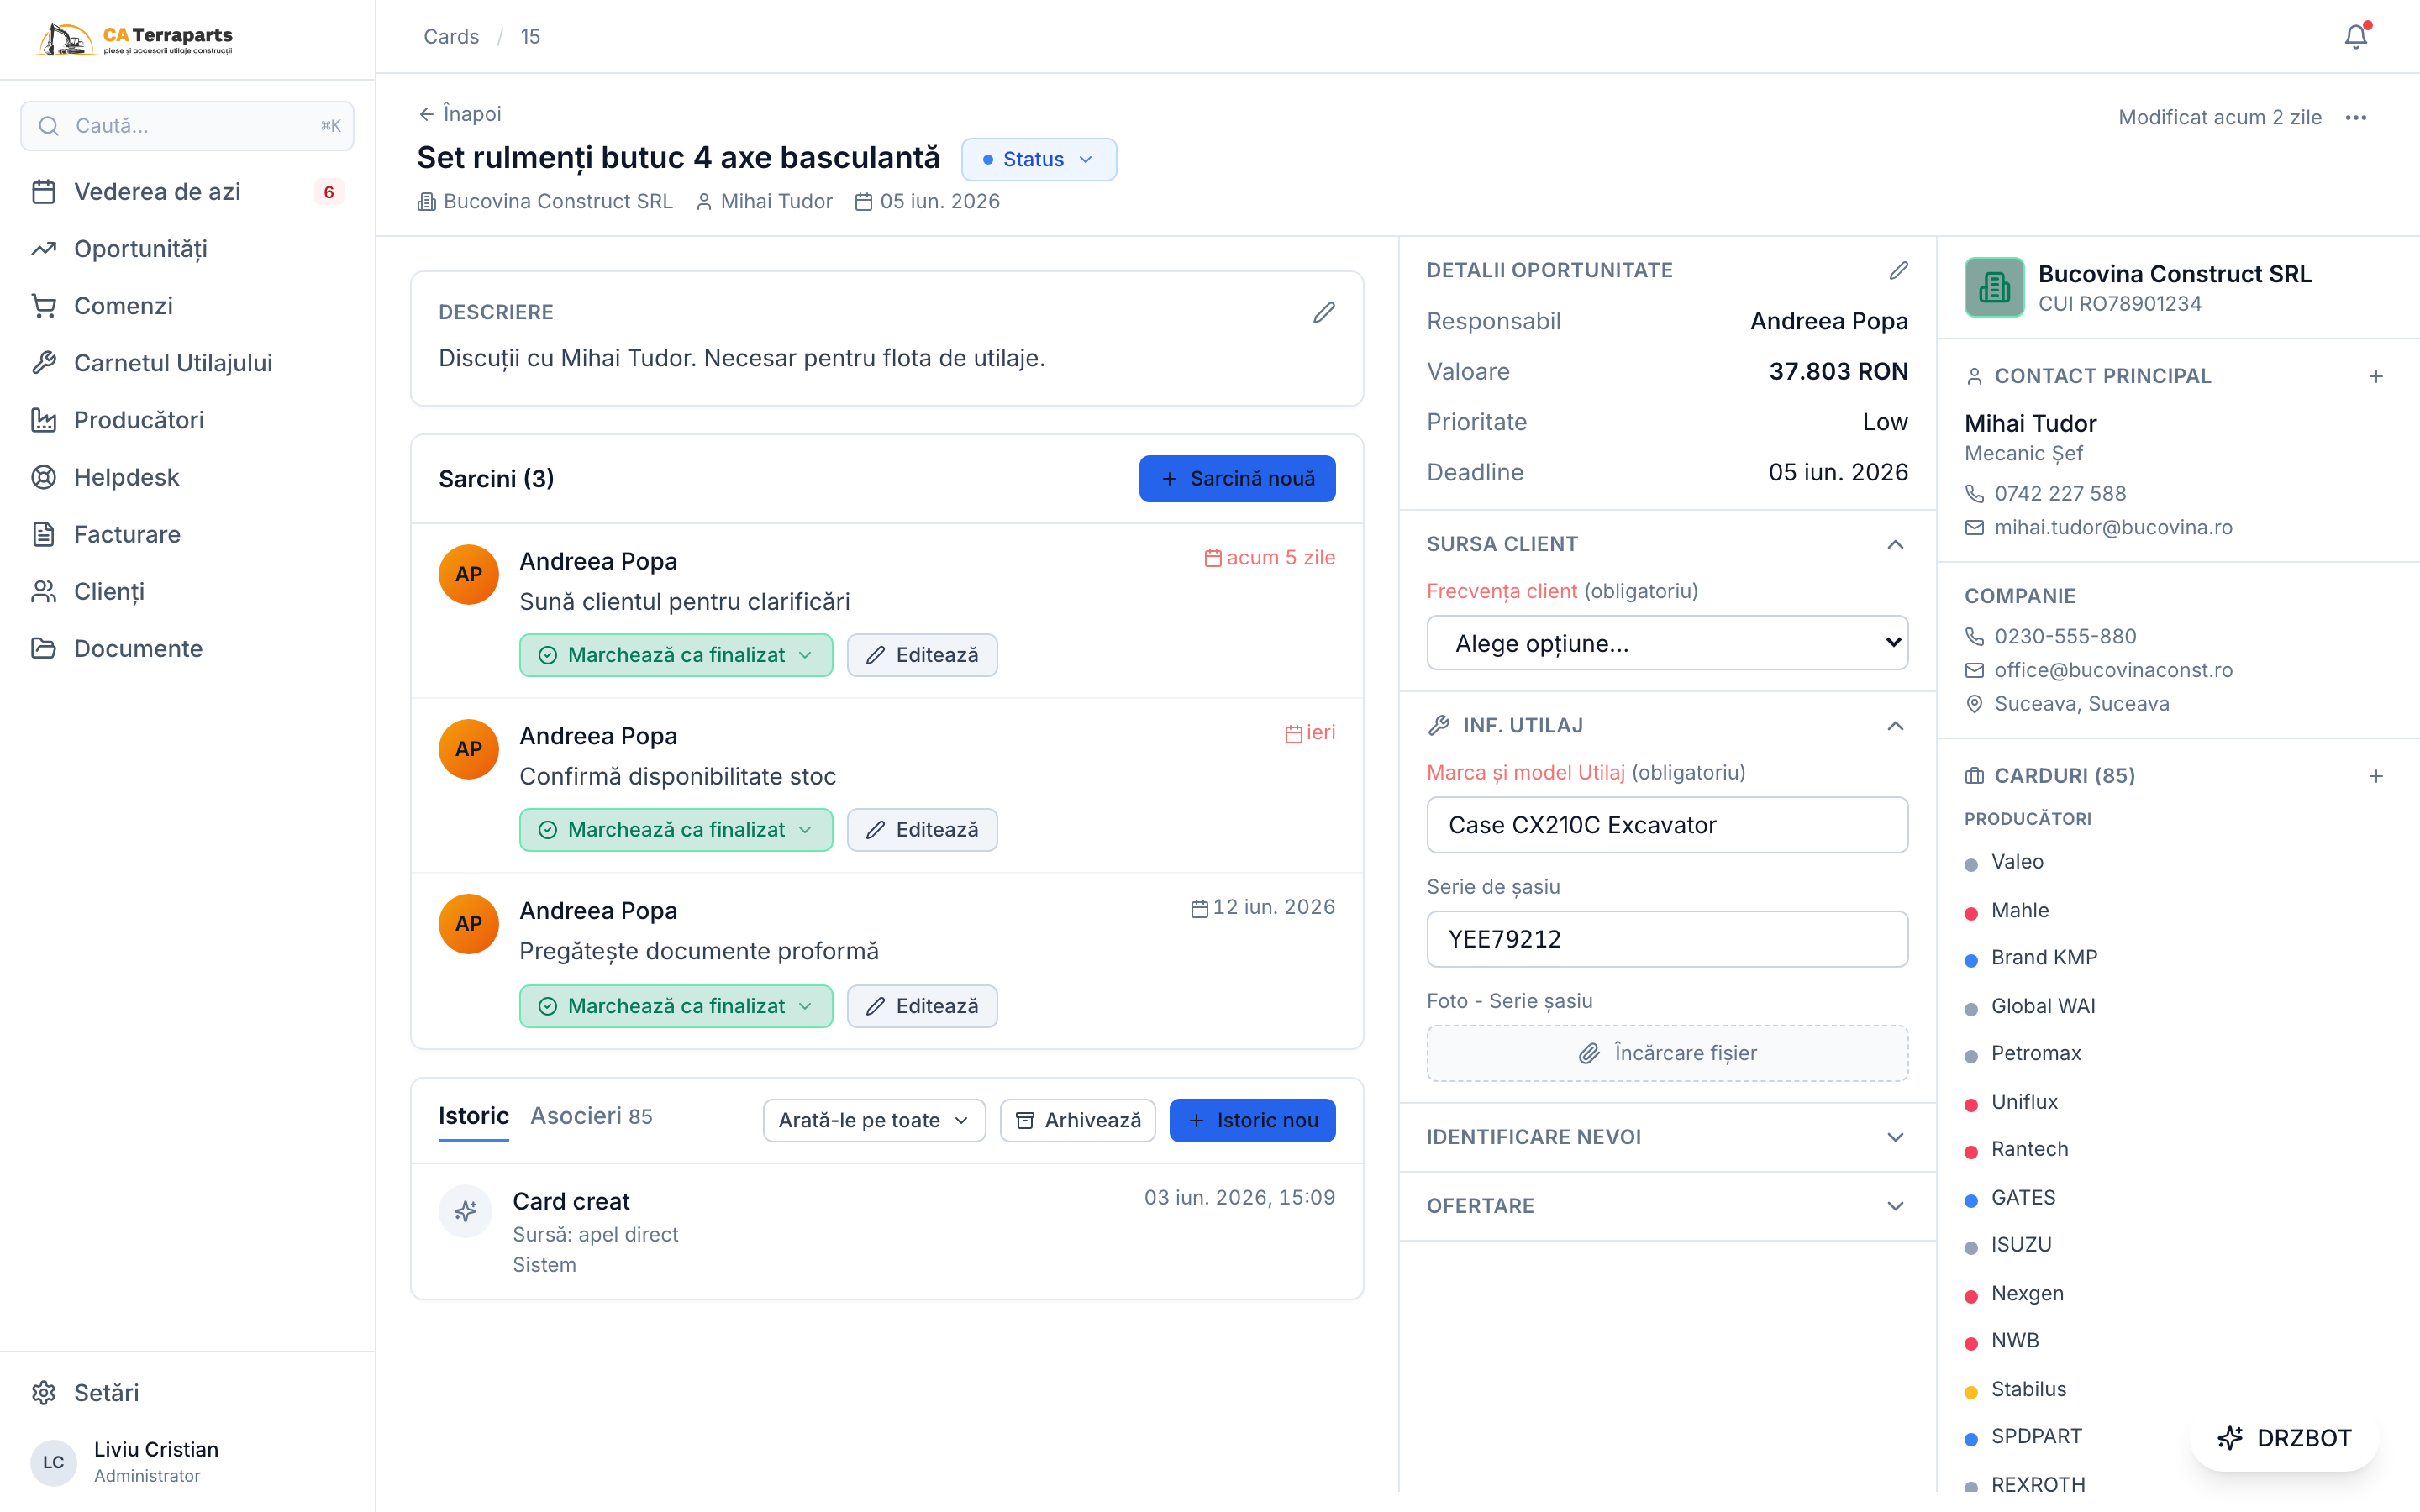This screenshot has height=1512, width=2420.
Task: Open the Status dropdown
Action: click(x=1038, y=160)
